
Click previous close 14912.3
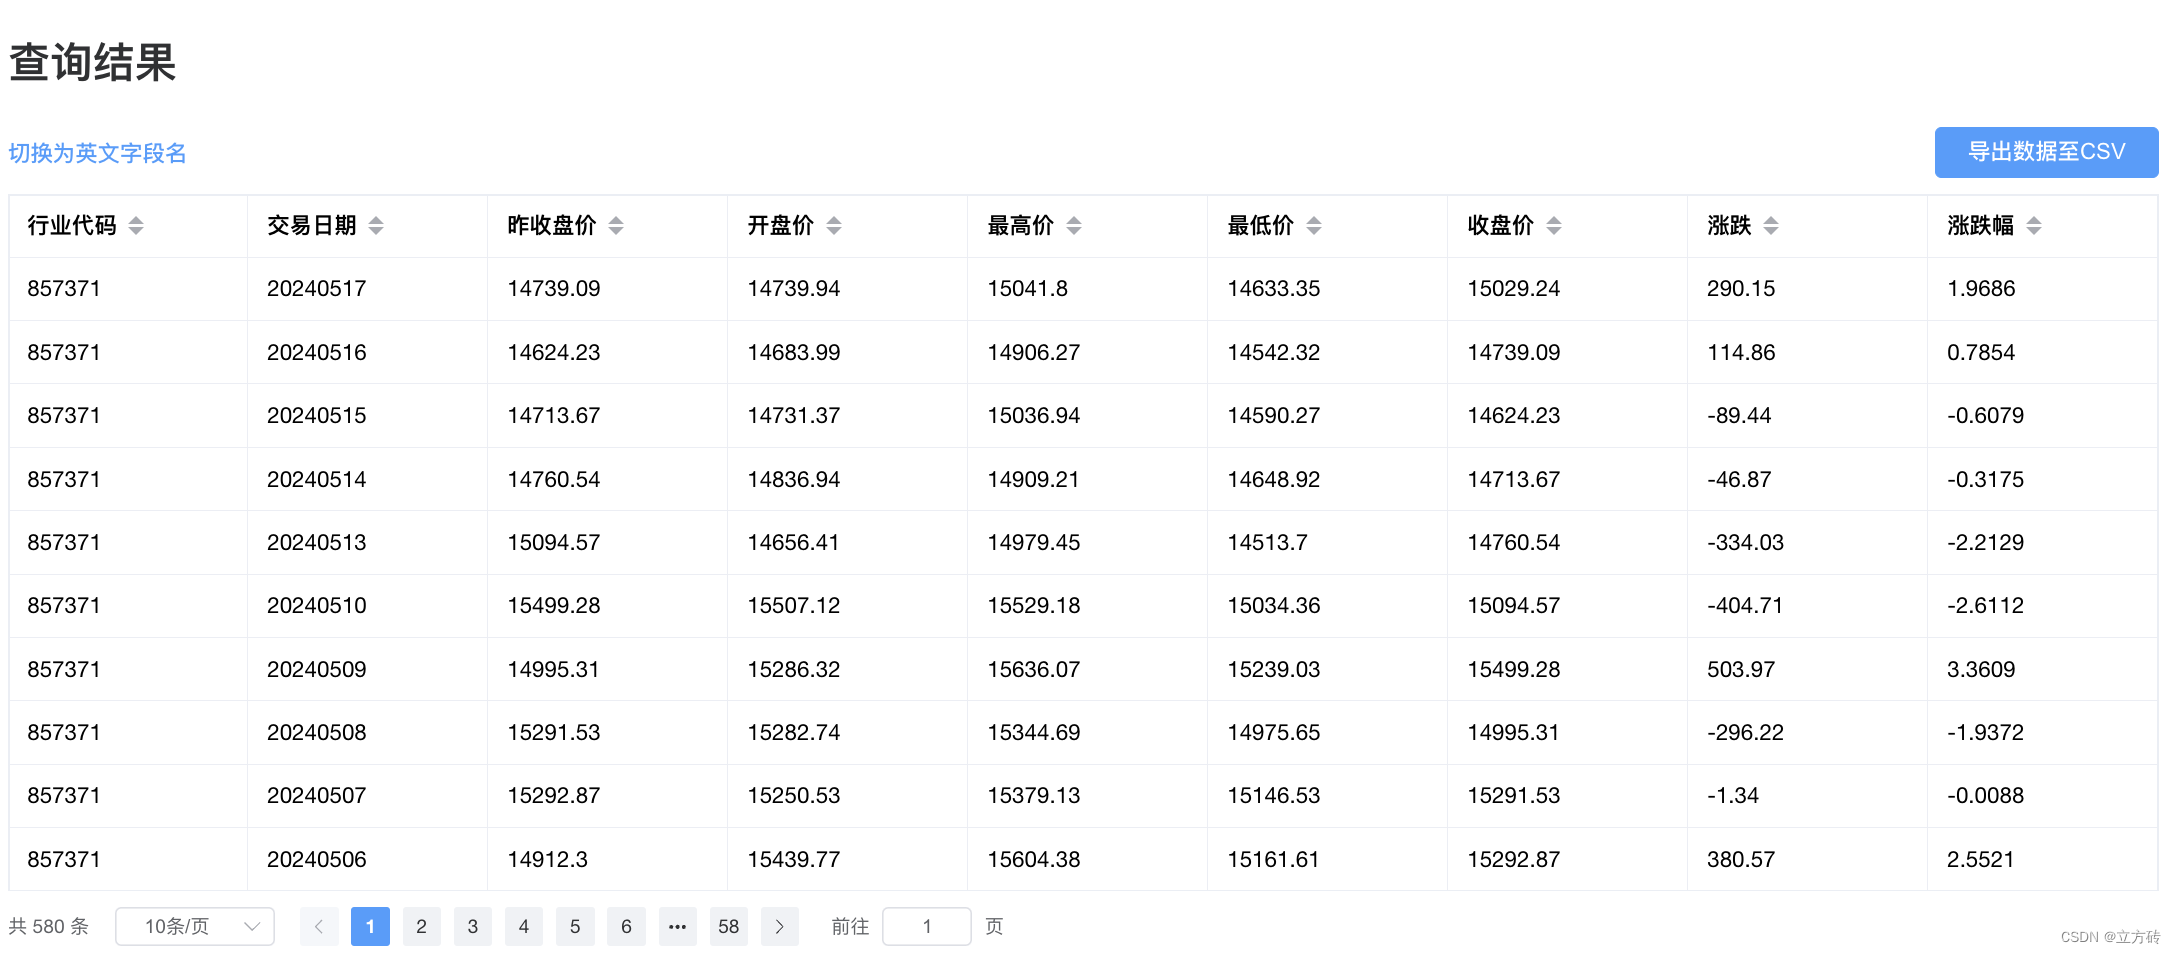(x=548, y=860)
